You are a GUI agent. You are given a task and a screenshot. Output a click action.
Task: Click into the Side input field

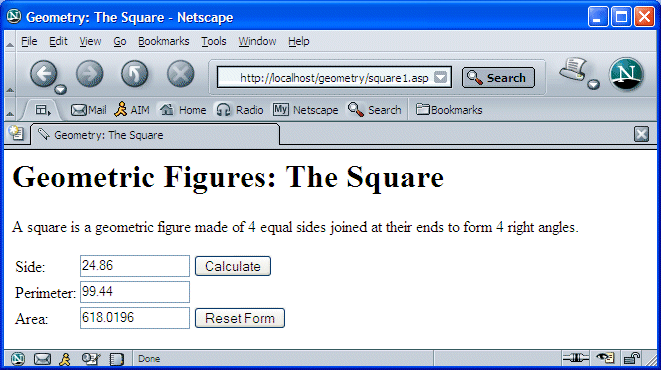click(135, 266)
